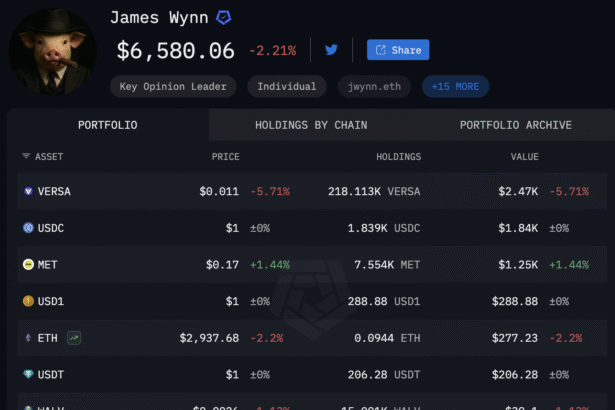Click the USDC coin icon
Screen dimensions: 615x410
27,228
